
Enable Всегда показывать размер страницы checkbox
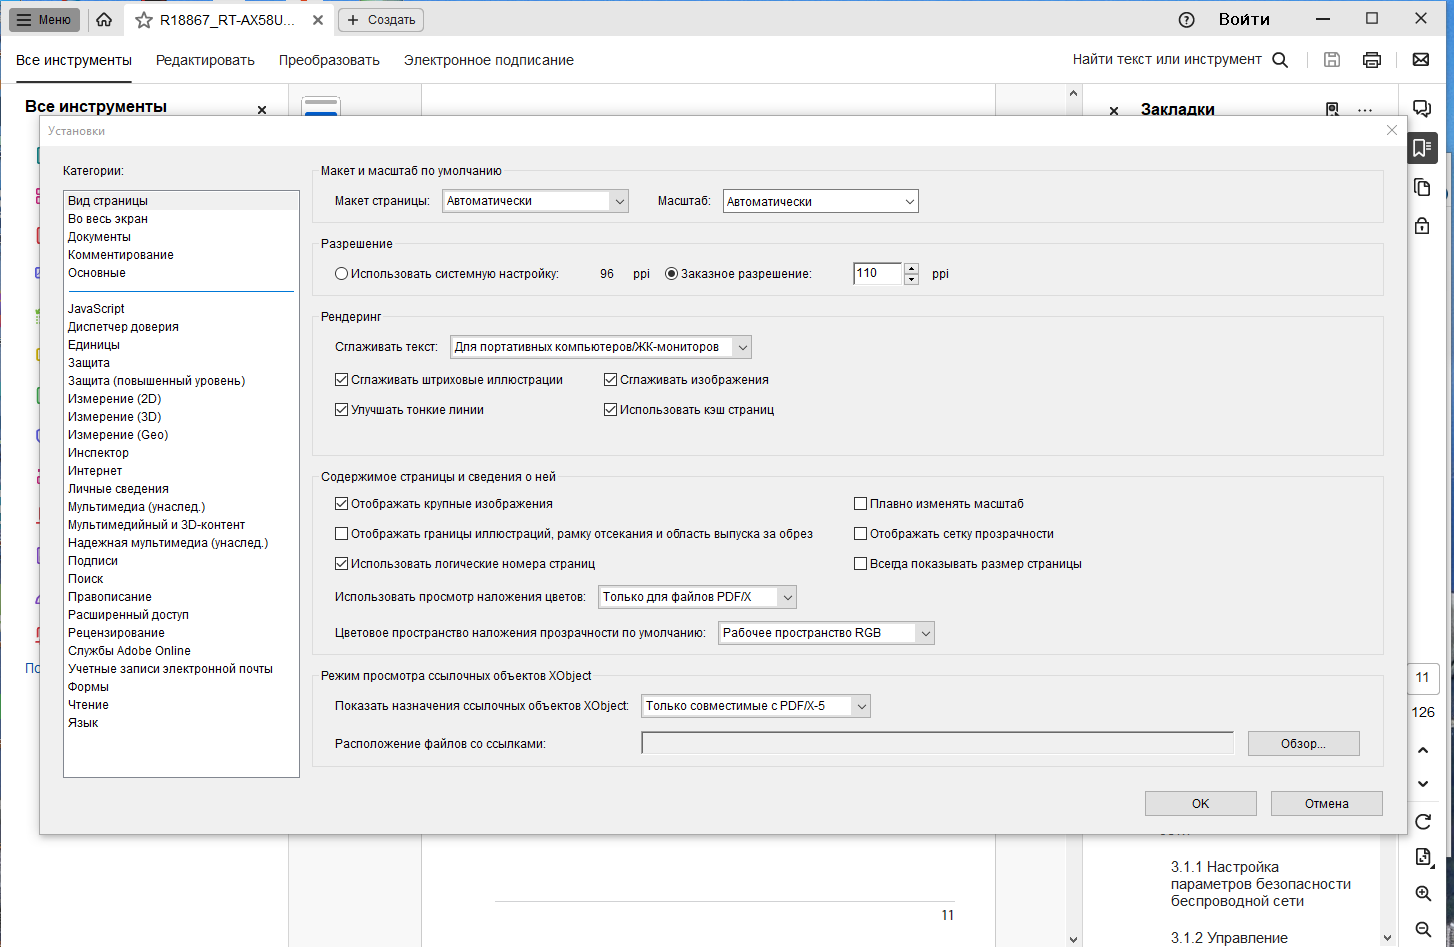pyautogui.click(x=860, y=564)
